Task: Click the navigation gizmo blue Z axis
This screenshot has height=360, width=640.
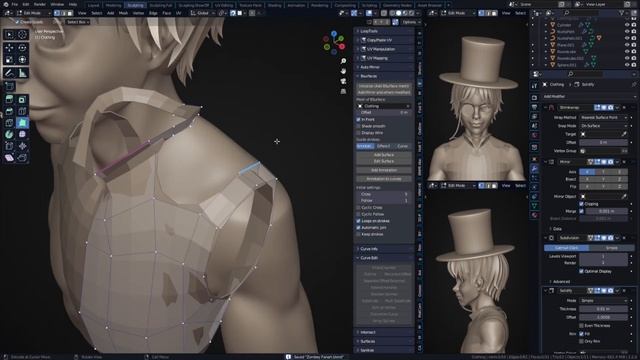Action: (334, 33)
